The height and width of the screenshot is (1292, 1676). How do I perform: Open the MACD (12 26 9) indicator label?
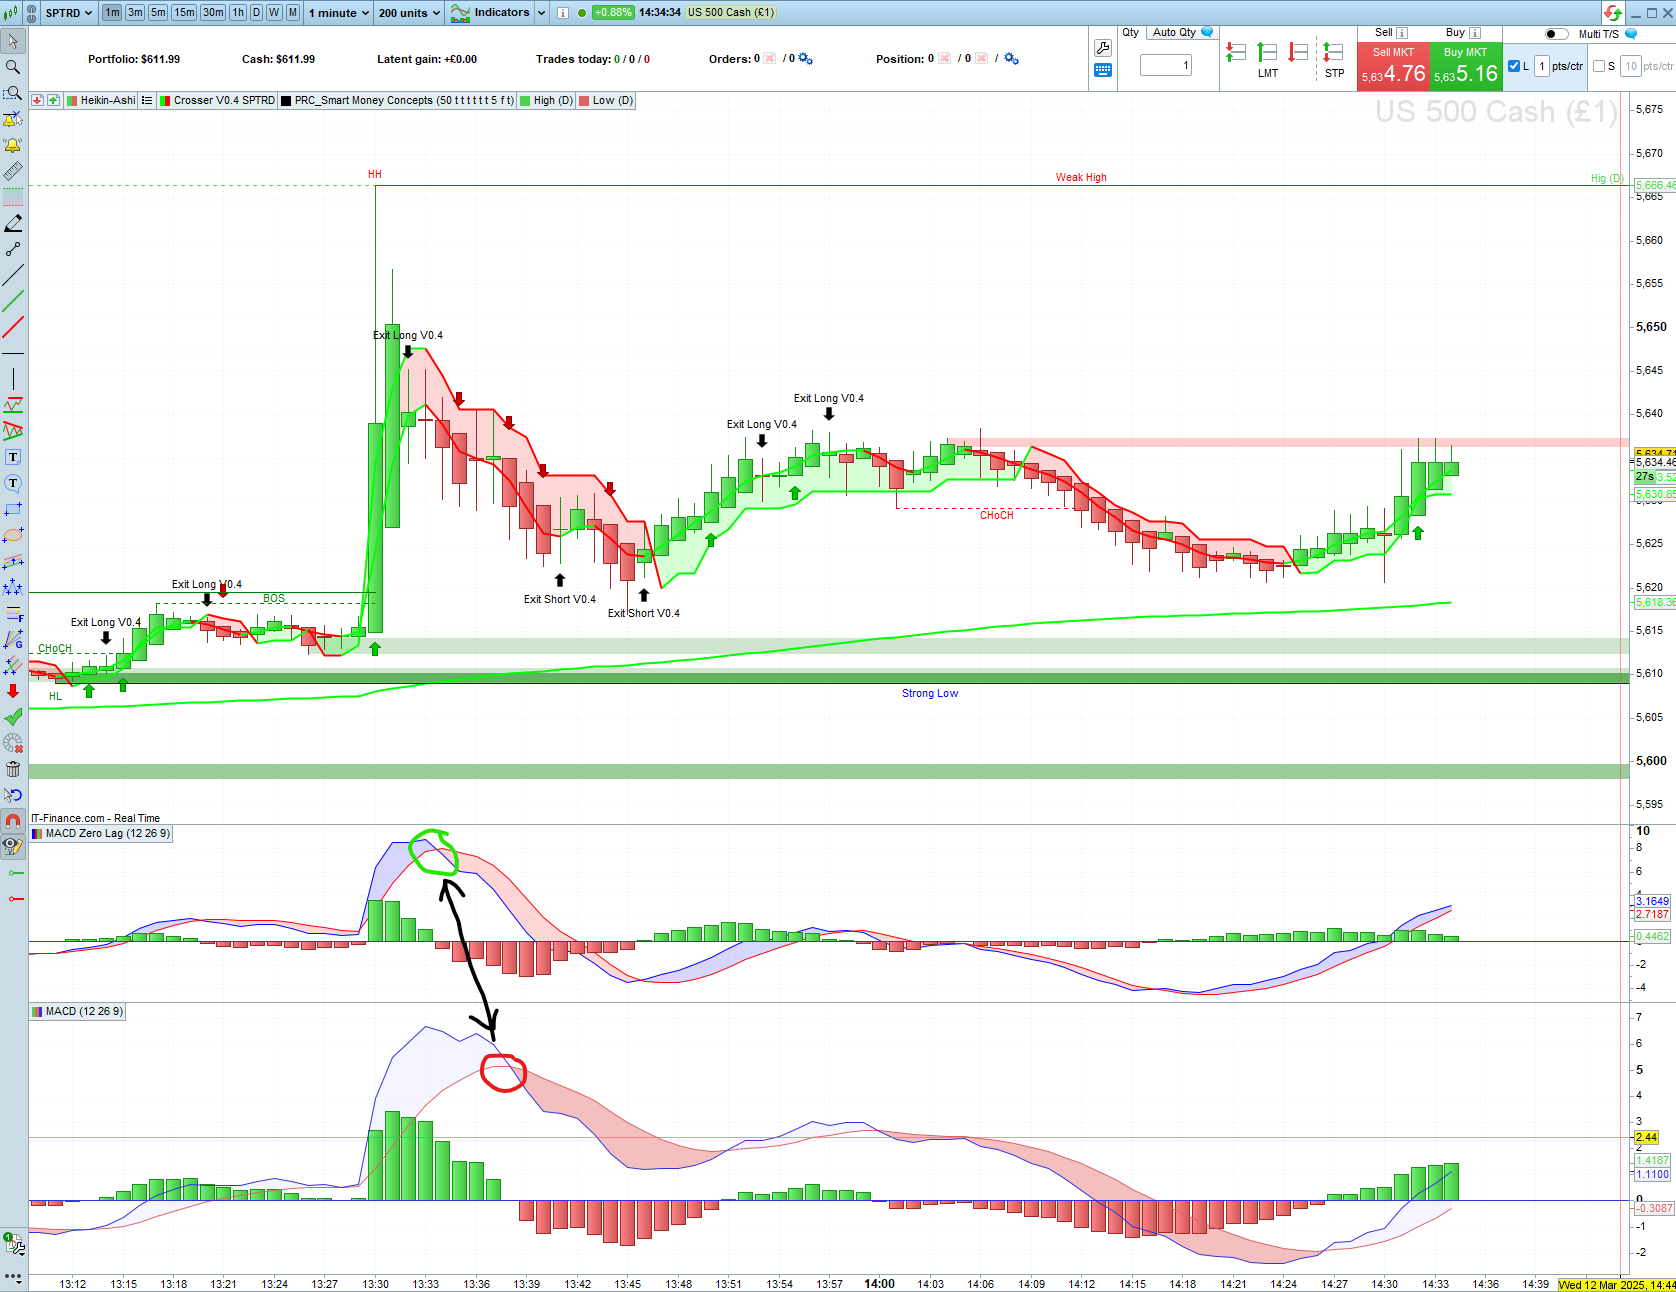point(78,1011)
